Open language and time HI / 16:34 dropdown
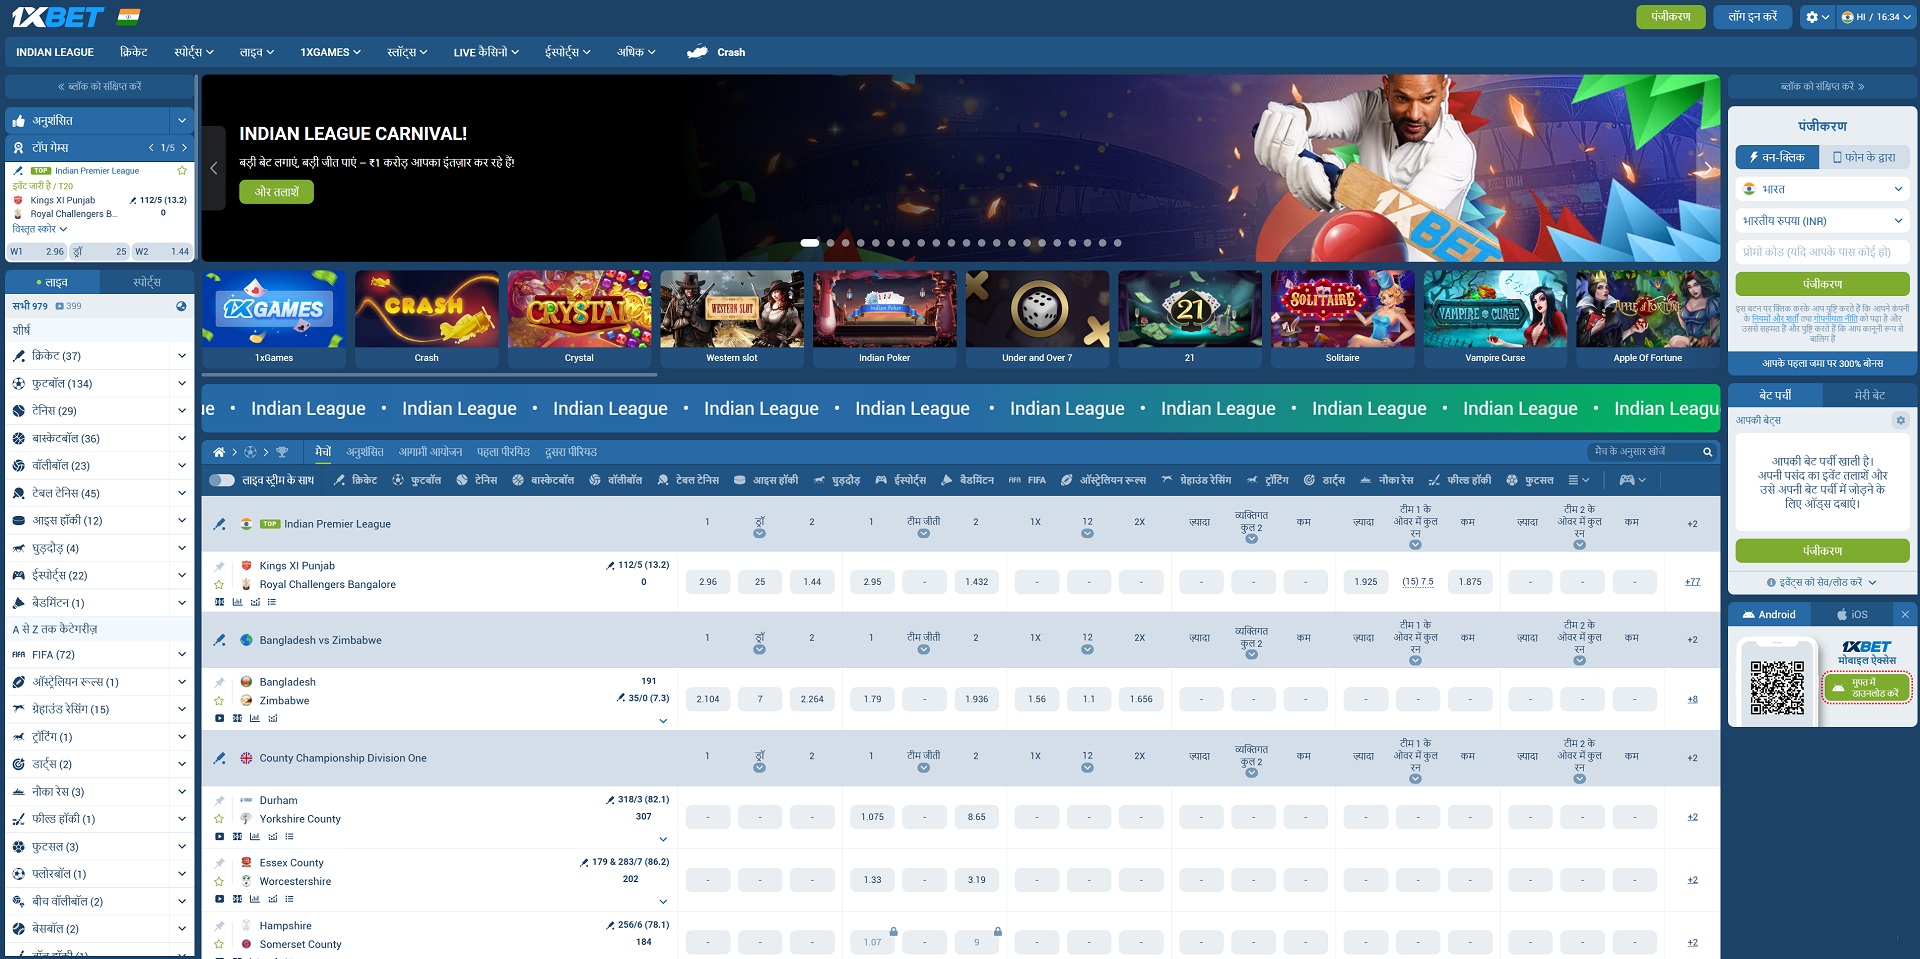 coord(1876,17)
